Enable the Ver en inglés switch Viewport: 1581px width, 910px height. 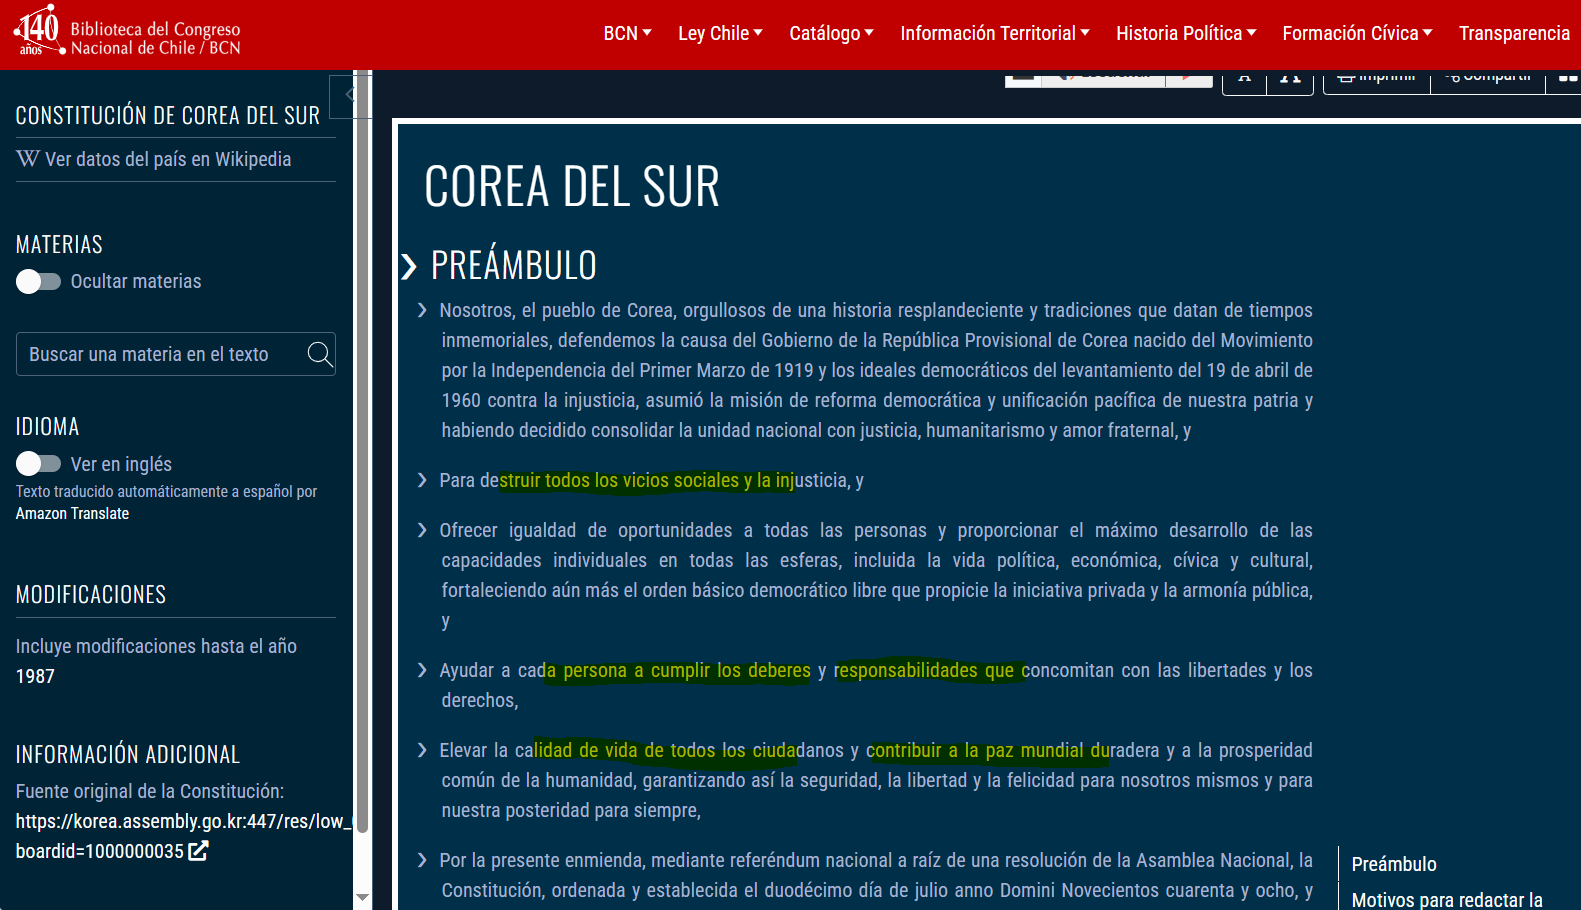click(38, 464)
